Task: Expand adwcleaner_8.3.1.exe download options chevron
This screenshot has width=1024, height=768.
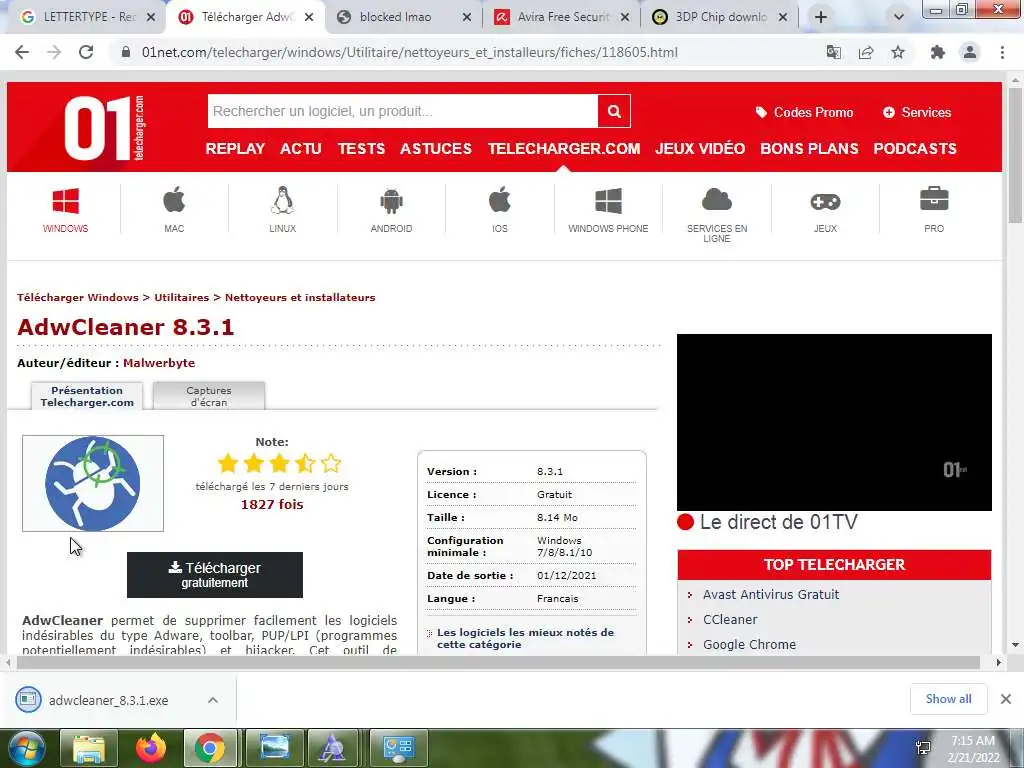Action: [x=212, y=700]
